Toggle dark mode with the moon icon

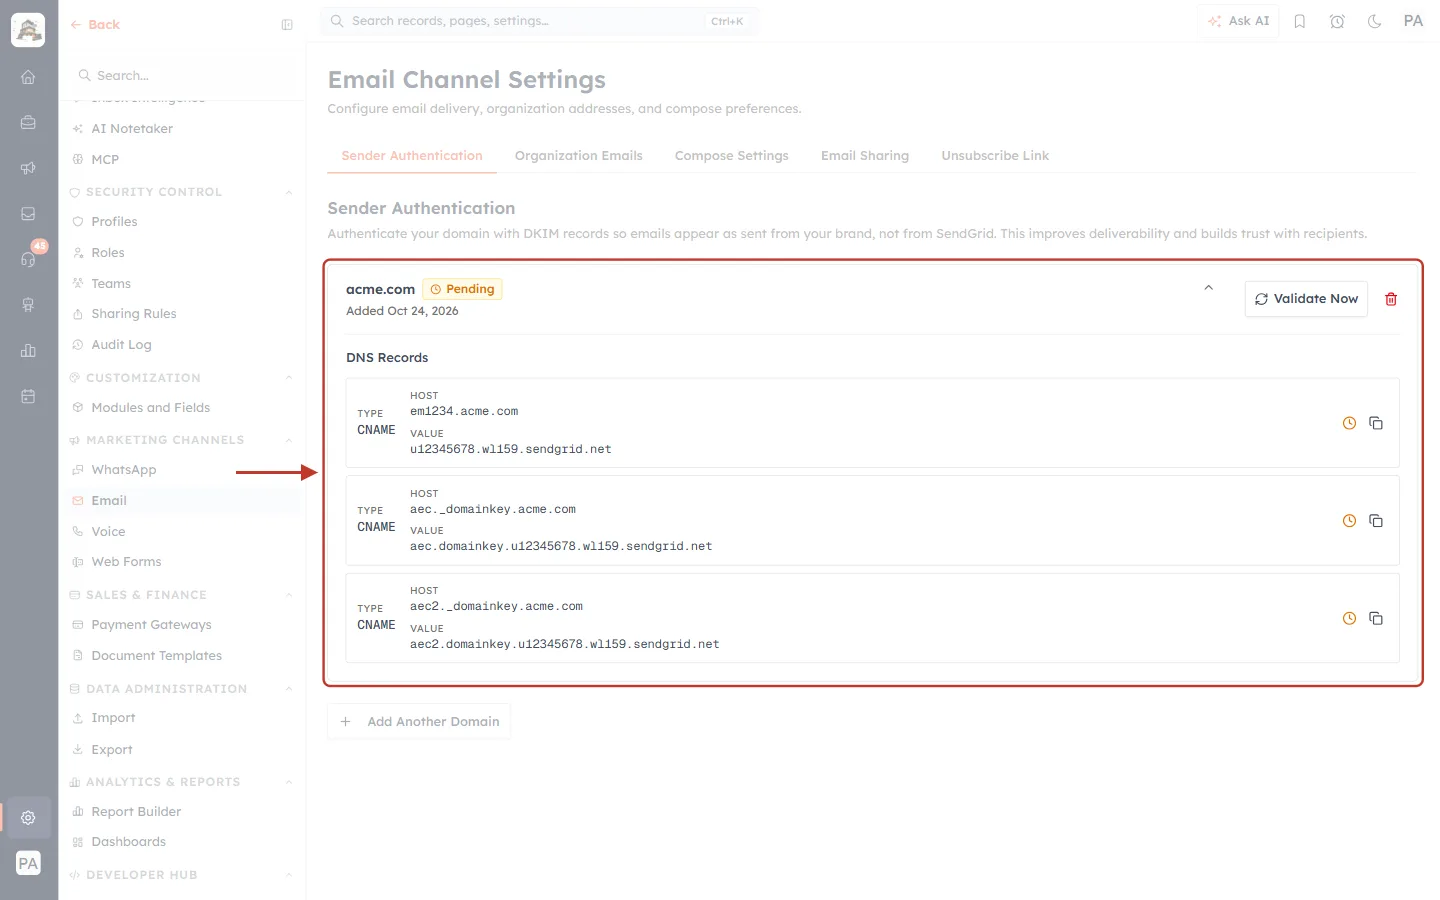click(x=1375, y=21)
